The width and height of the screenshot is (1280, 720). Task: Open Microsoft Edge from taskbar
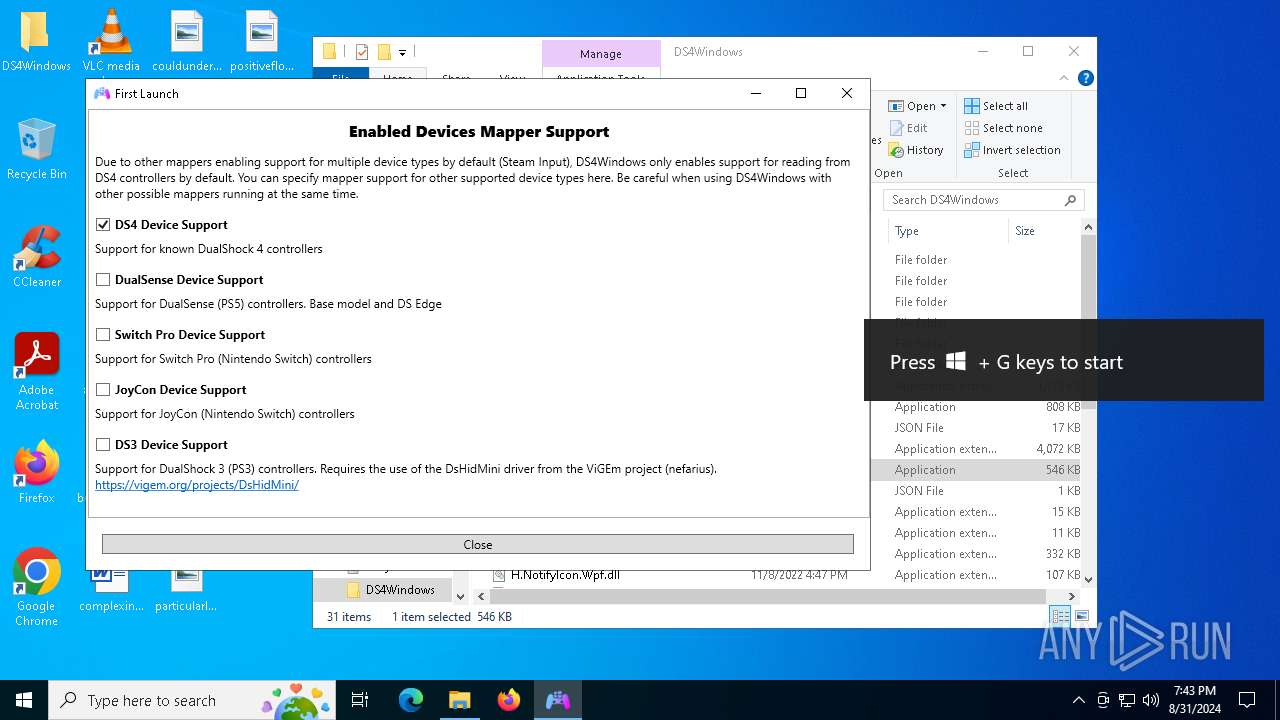tap(411, 700)
